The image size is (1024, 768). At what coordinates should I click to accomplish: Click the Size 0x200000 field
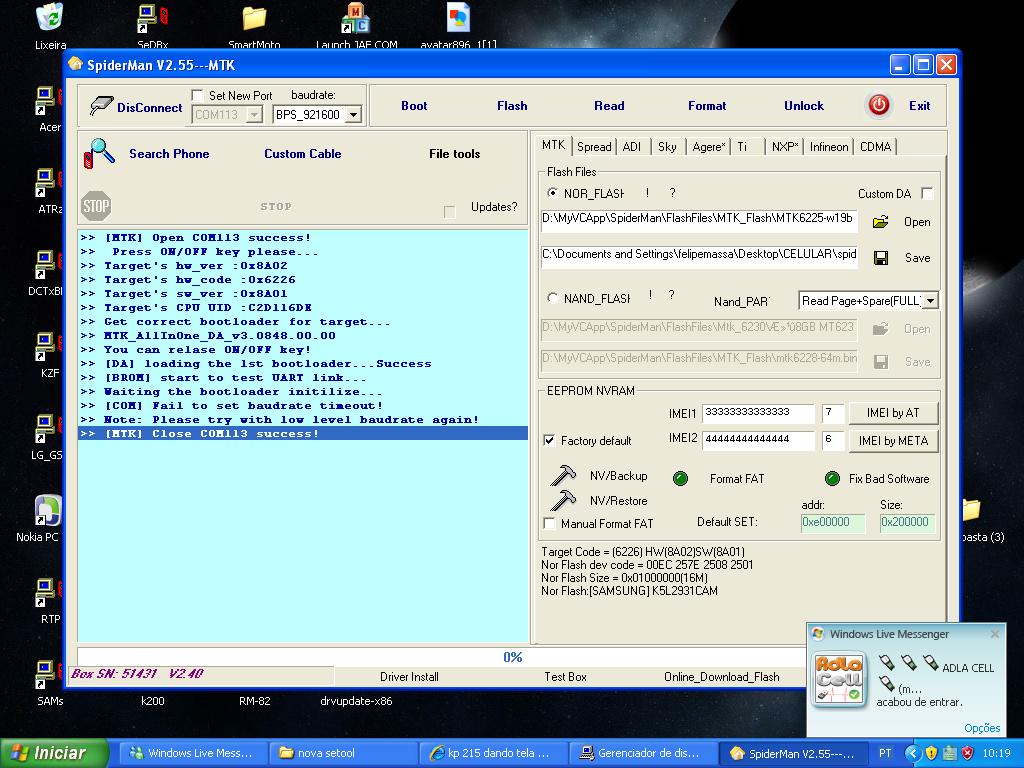907,522
